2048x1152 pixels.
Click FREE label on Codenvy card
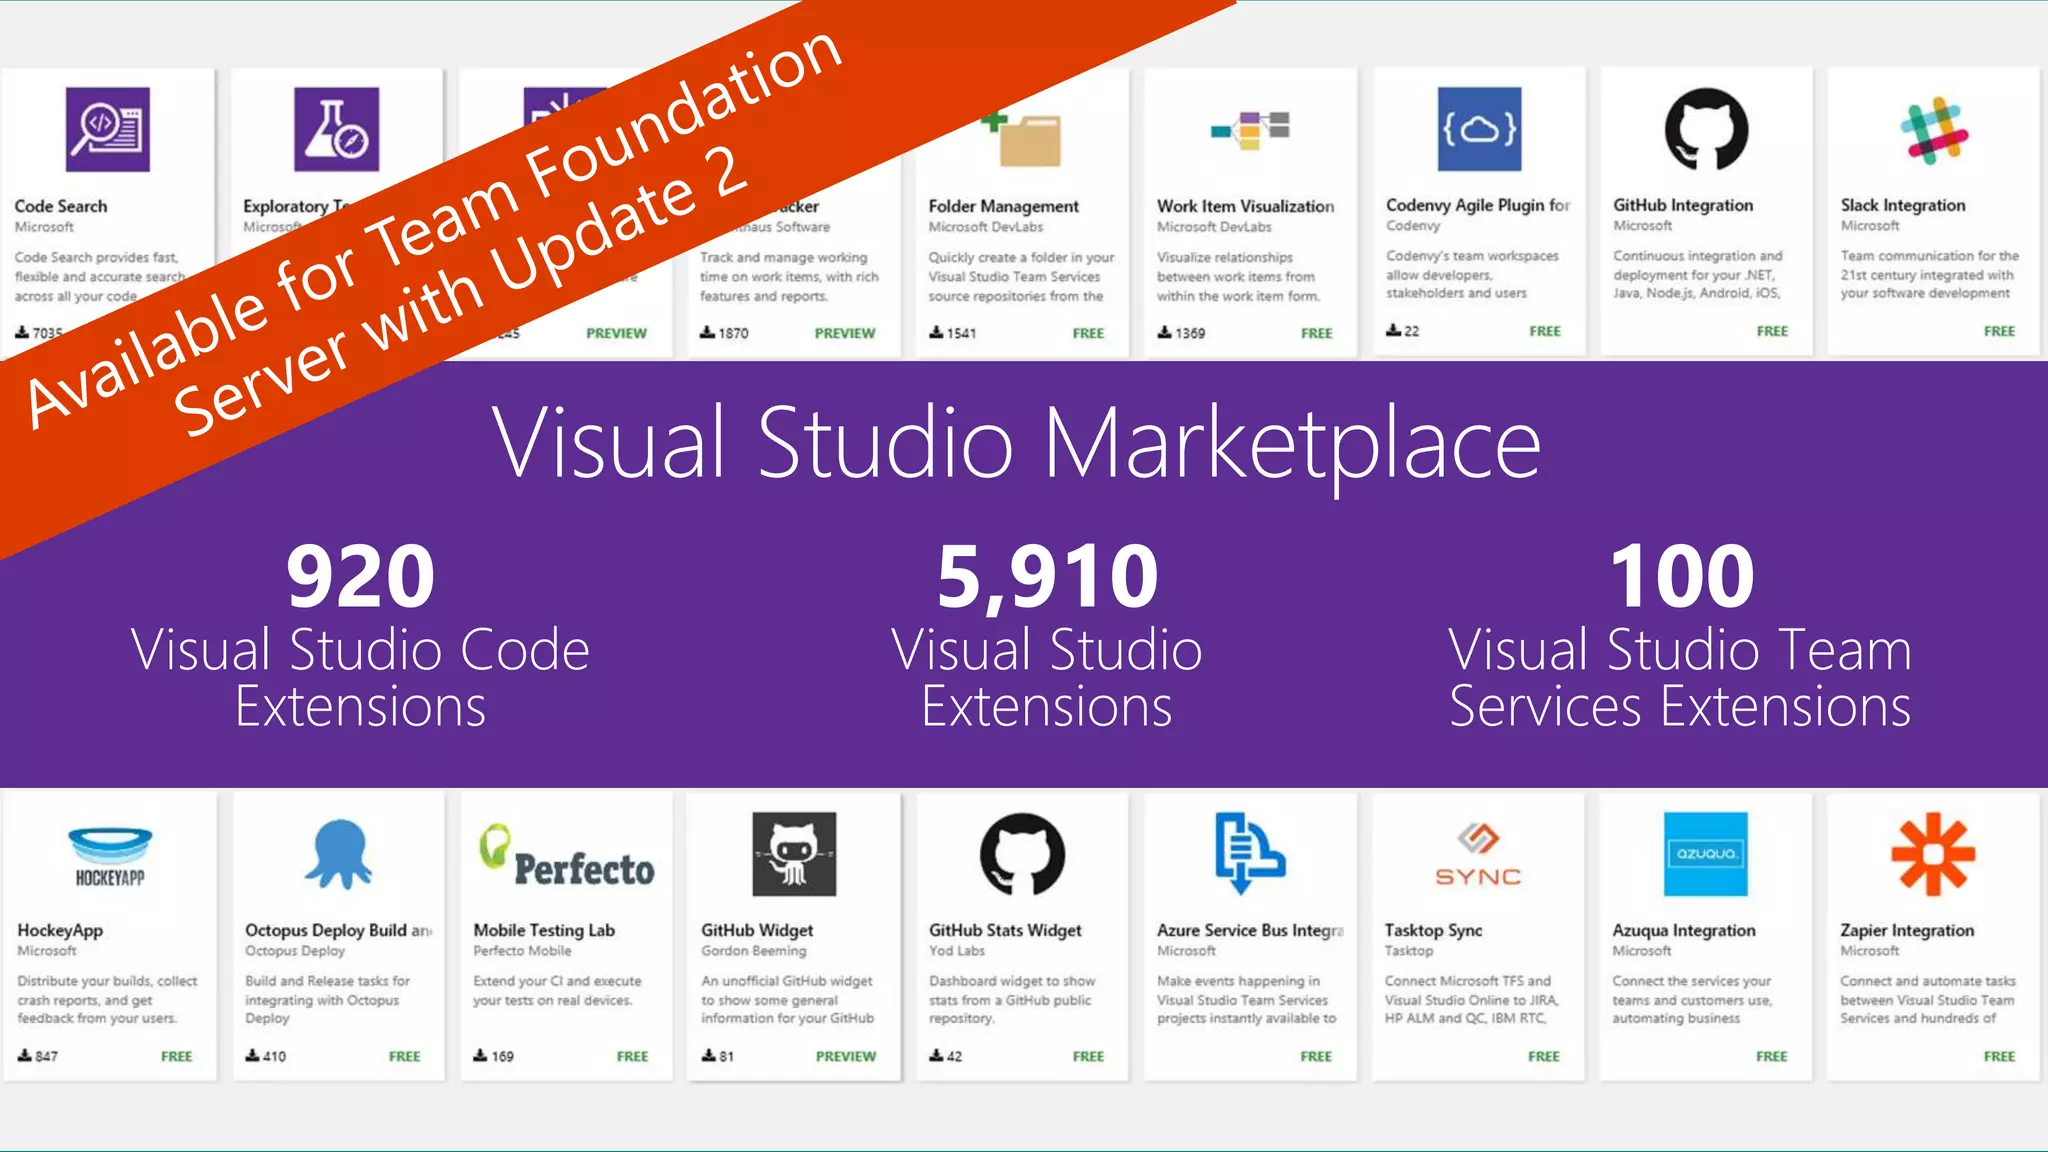1545,331
